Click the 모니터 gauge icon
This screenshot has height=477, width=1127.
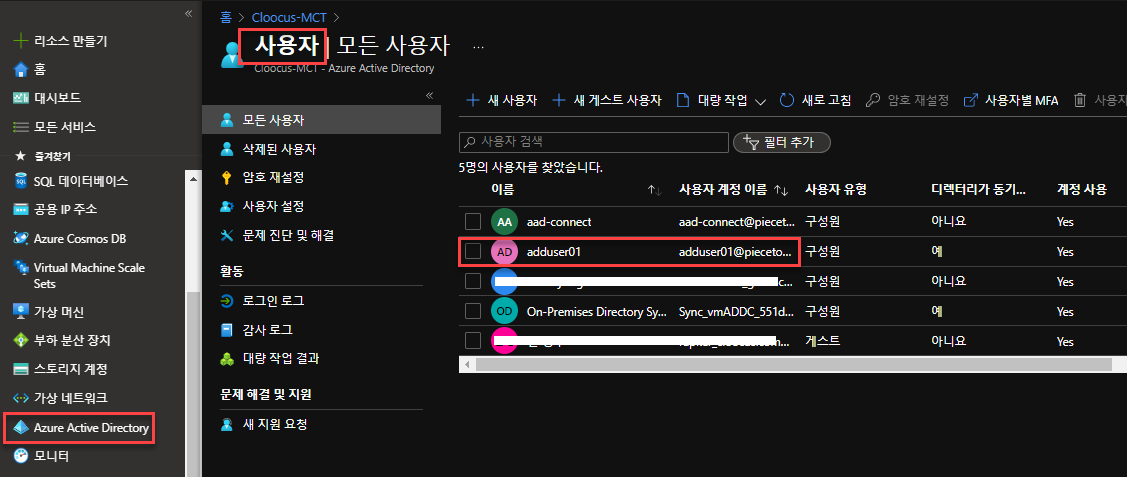tap(21, 455)
